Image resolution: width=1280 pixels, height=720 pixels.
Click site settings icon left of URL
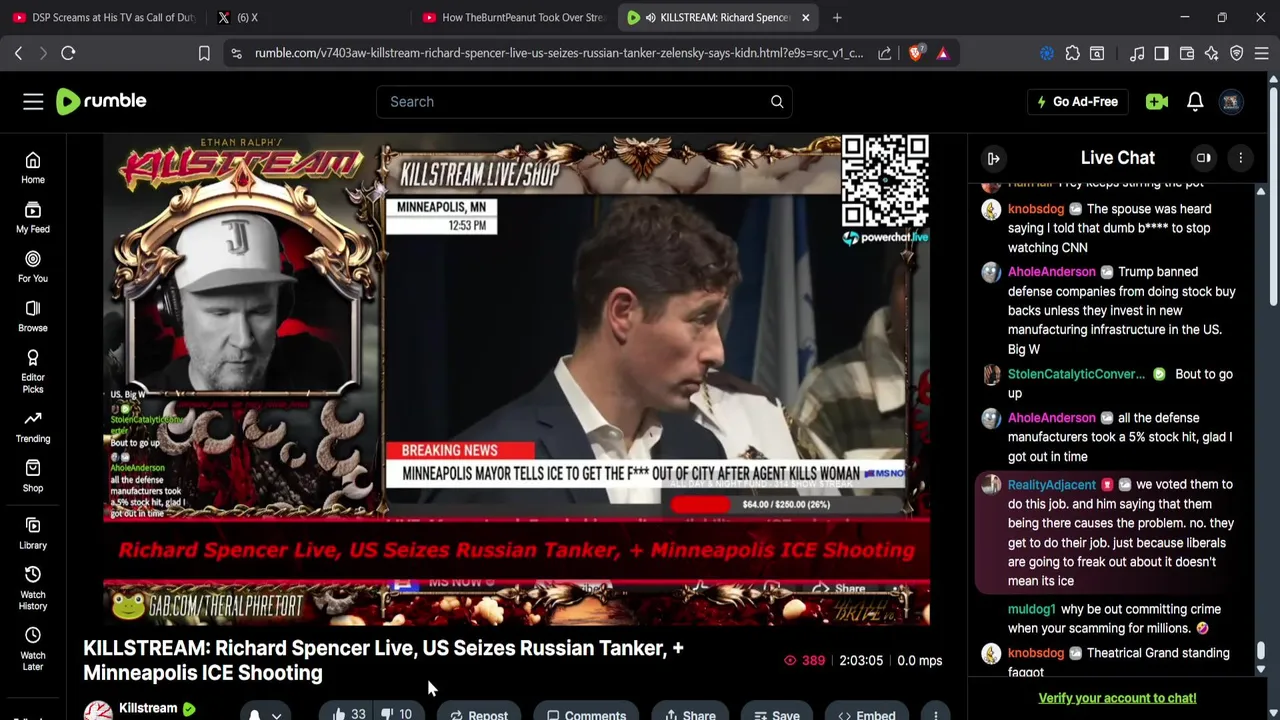[236, 53]
